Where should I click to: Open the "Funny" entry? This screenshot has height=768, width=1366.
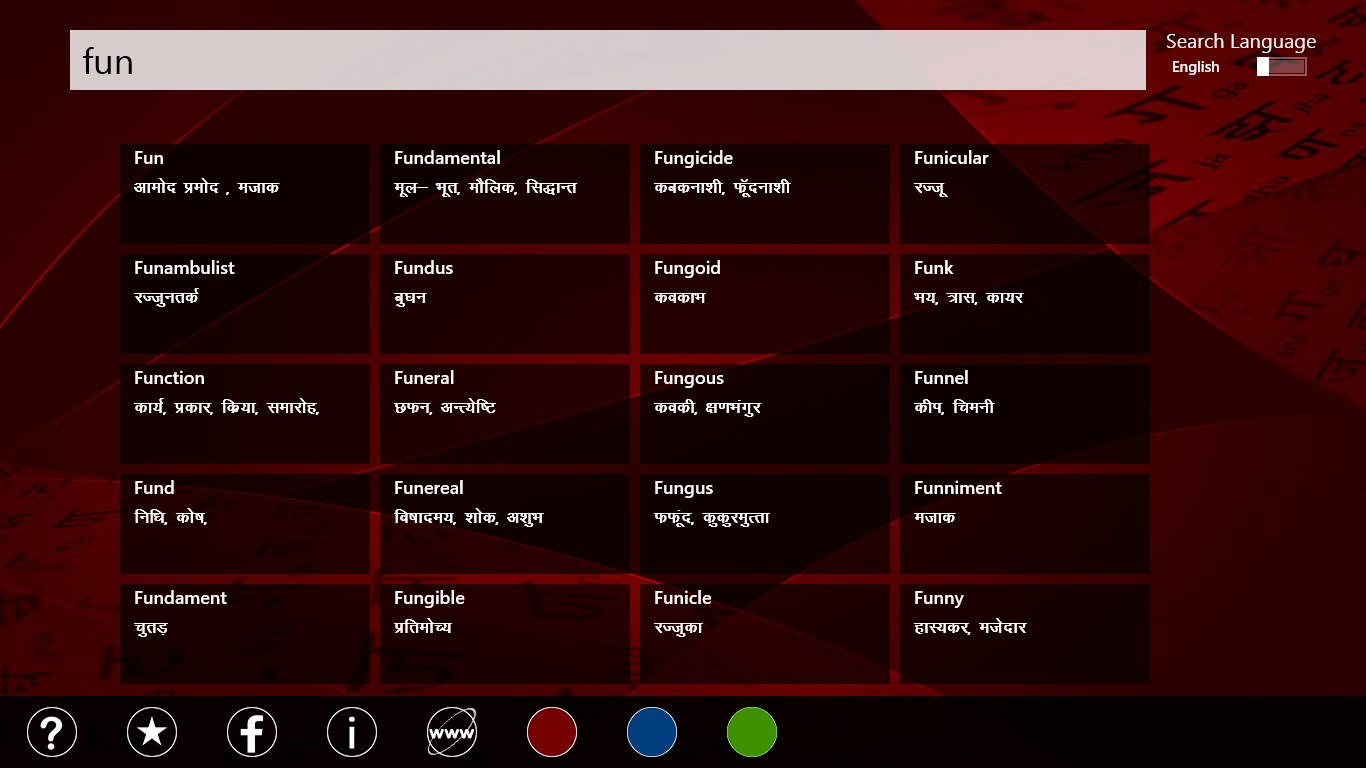point(1024,633)
